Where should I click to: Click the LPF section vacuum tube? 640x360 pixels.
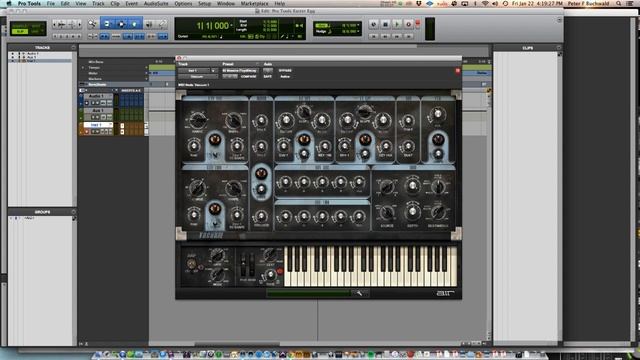pos(365,140)
